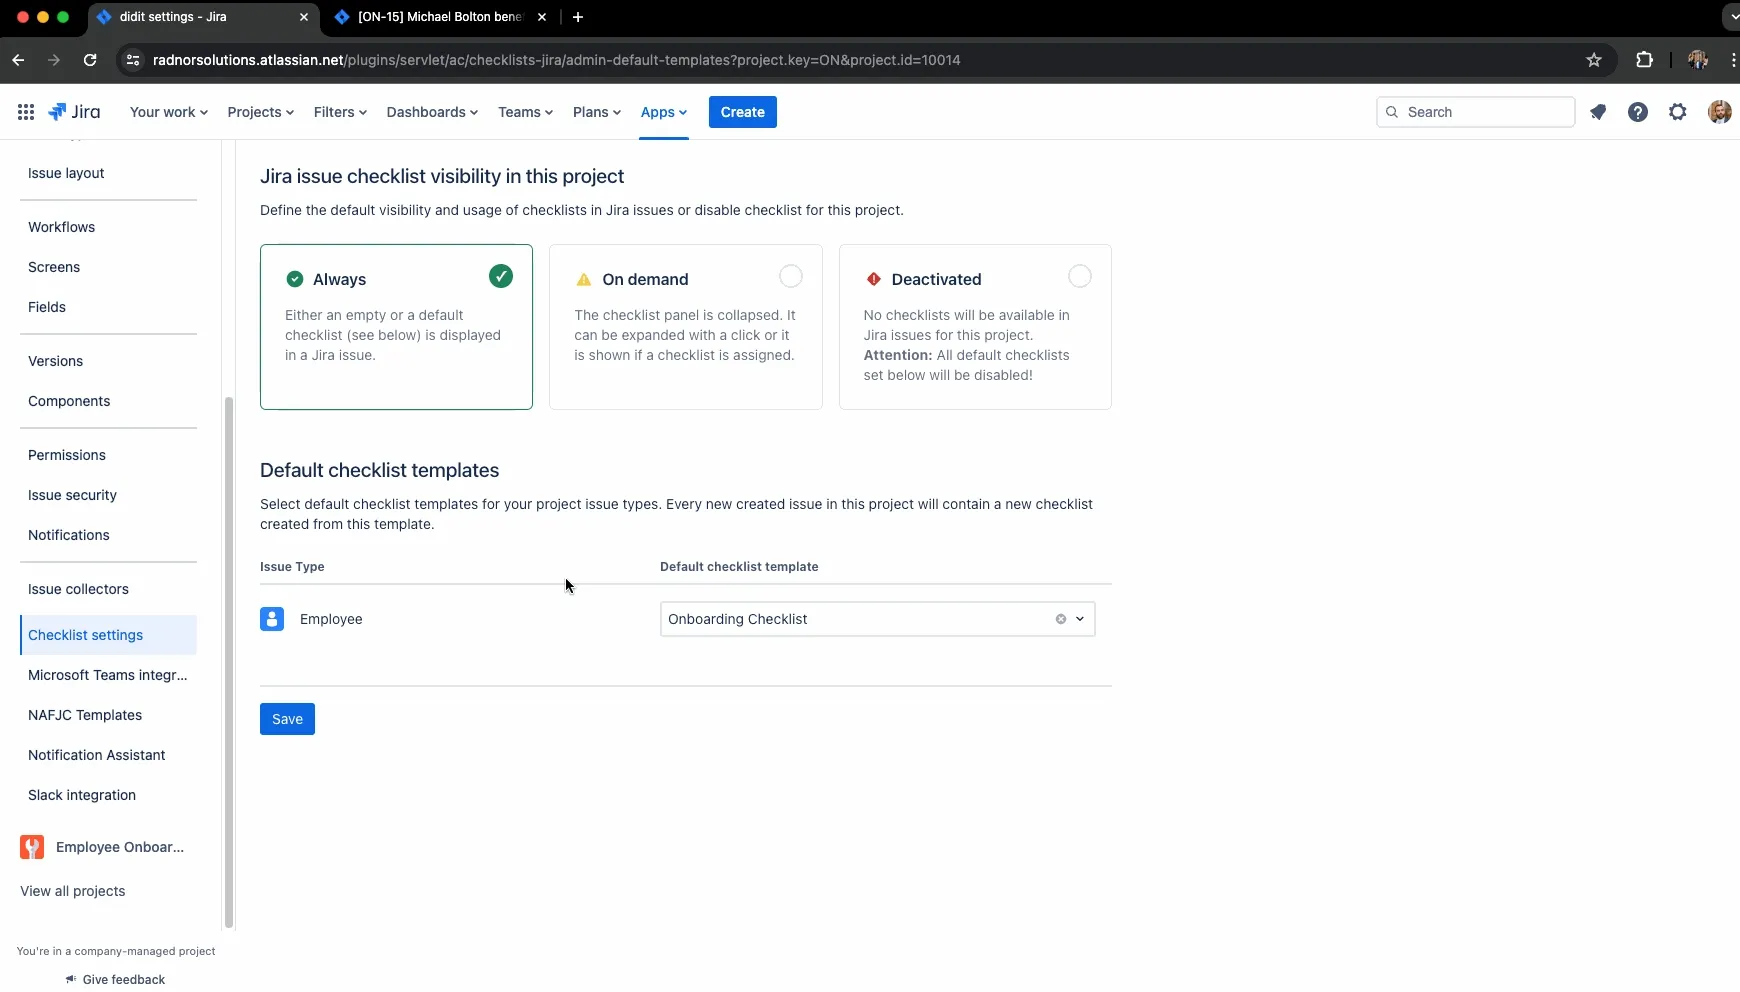1740x992 pixels.
Task: Select the On demand visibility radio
Action: click(791, 276)
